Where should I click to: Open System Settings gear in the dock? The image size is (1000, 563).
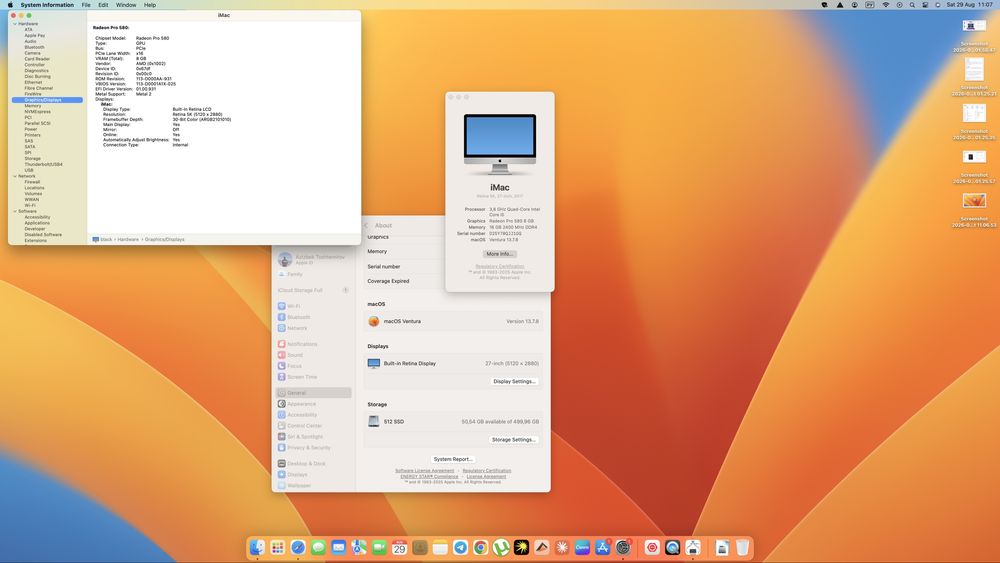tap(623, 547)
